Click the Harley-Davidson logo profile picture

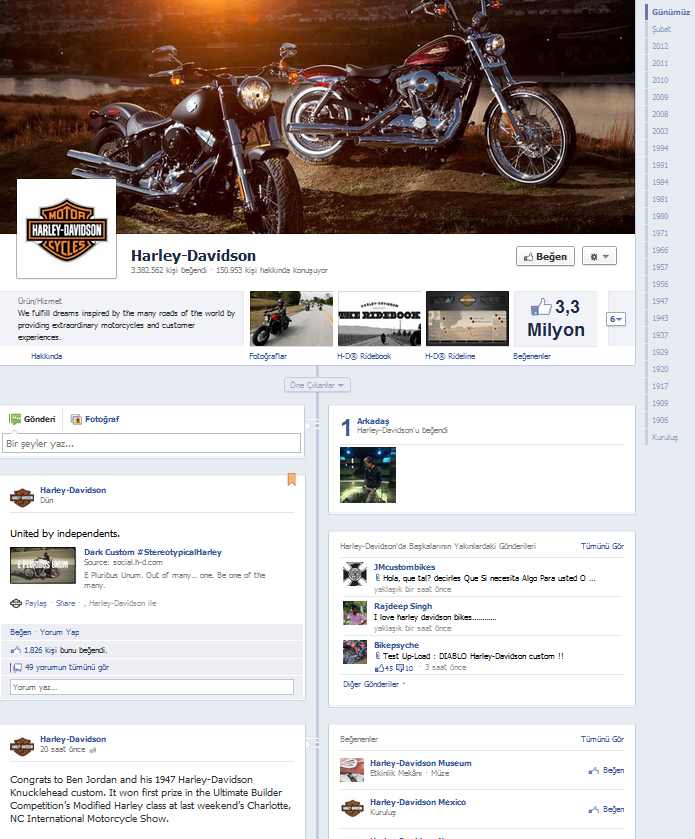point(66,228)
